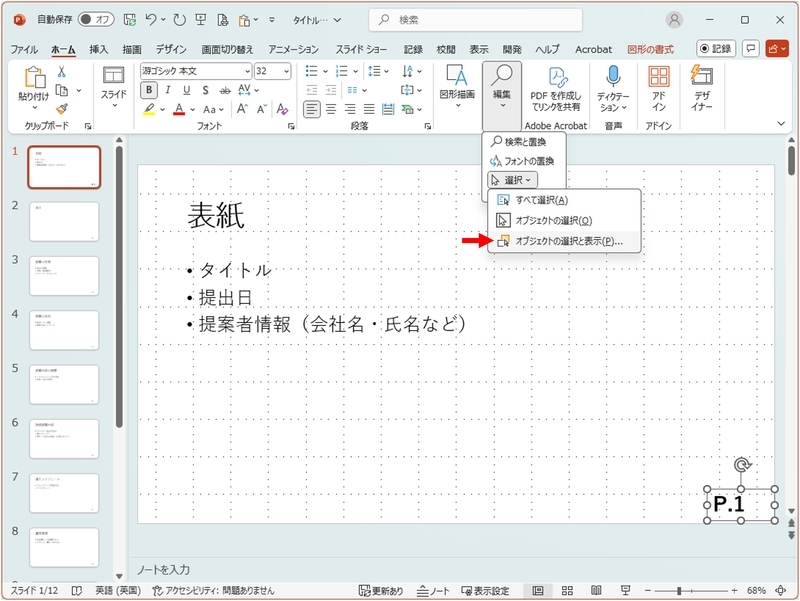Toggle Underline formatting button
Image resolution: width=800 pixels, height=601 pixels.
click(187, 90)
